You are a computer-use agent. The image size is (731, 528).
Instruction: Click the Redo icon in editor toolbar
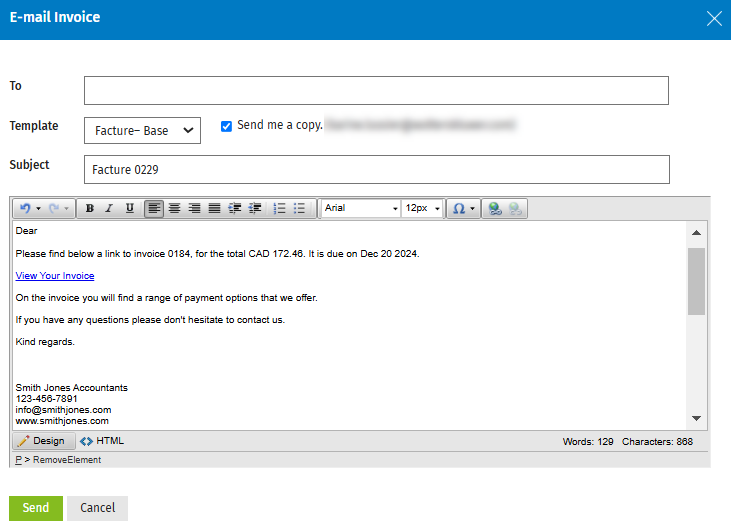tap(54, 208)
